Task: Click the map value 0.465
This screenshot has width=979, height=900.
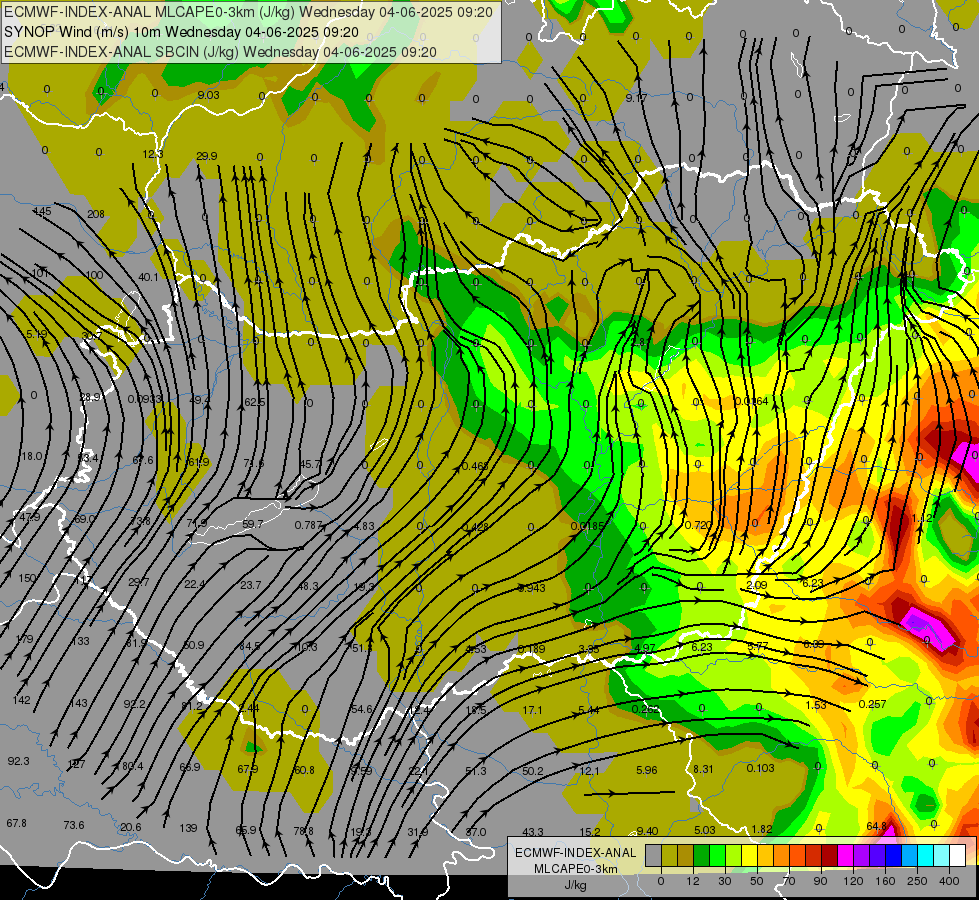Action: [475, 466]
